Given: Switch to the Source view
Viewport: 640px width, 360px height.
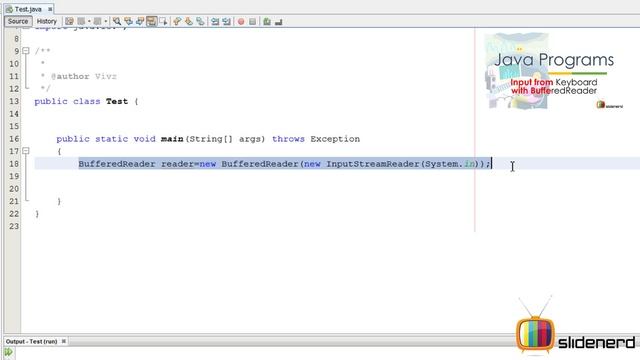Looking at the screenshot, I should click(18, 21).
